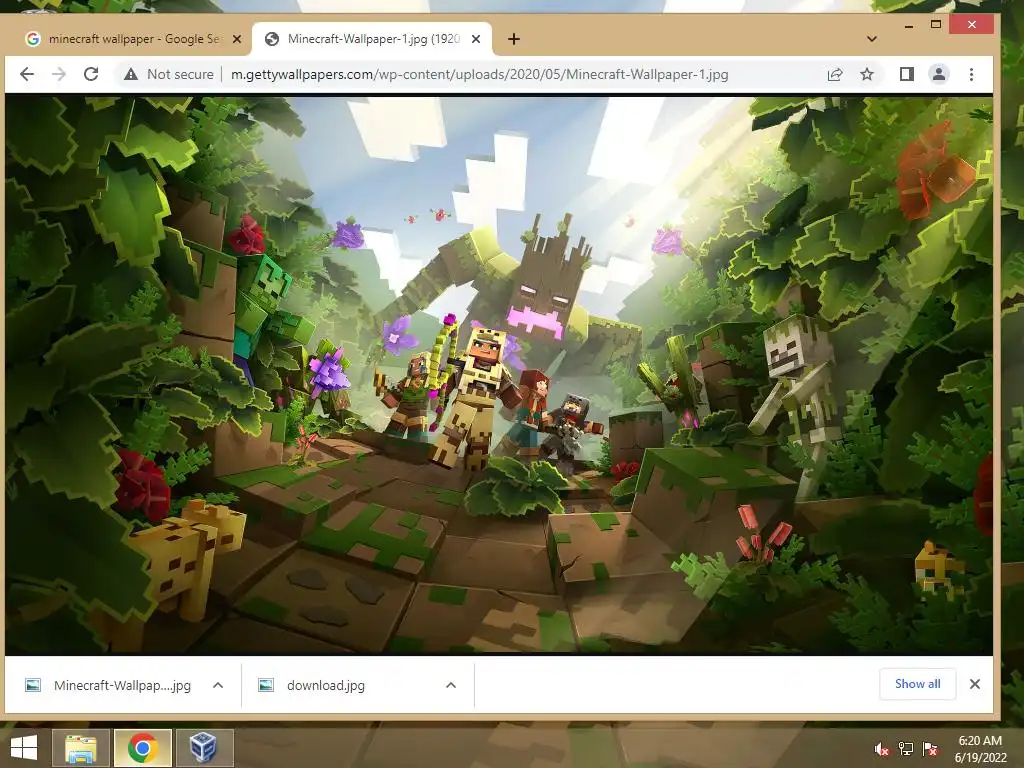Open a new tab with the plus button
Screen dimensions: 1024x768
514,39
